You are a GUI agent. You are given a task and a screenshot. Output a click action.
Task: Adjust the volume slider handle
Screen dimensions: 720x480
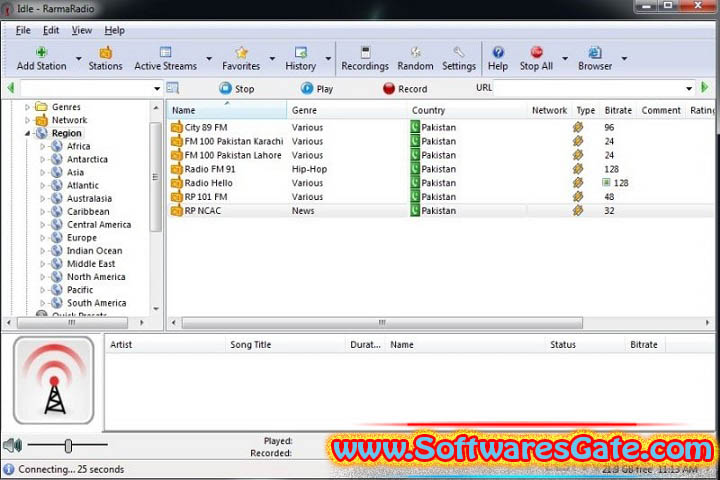(68, 445)
